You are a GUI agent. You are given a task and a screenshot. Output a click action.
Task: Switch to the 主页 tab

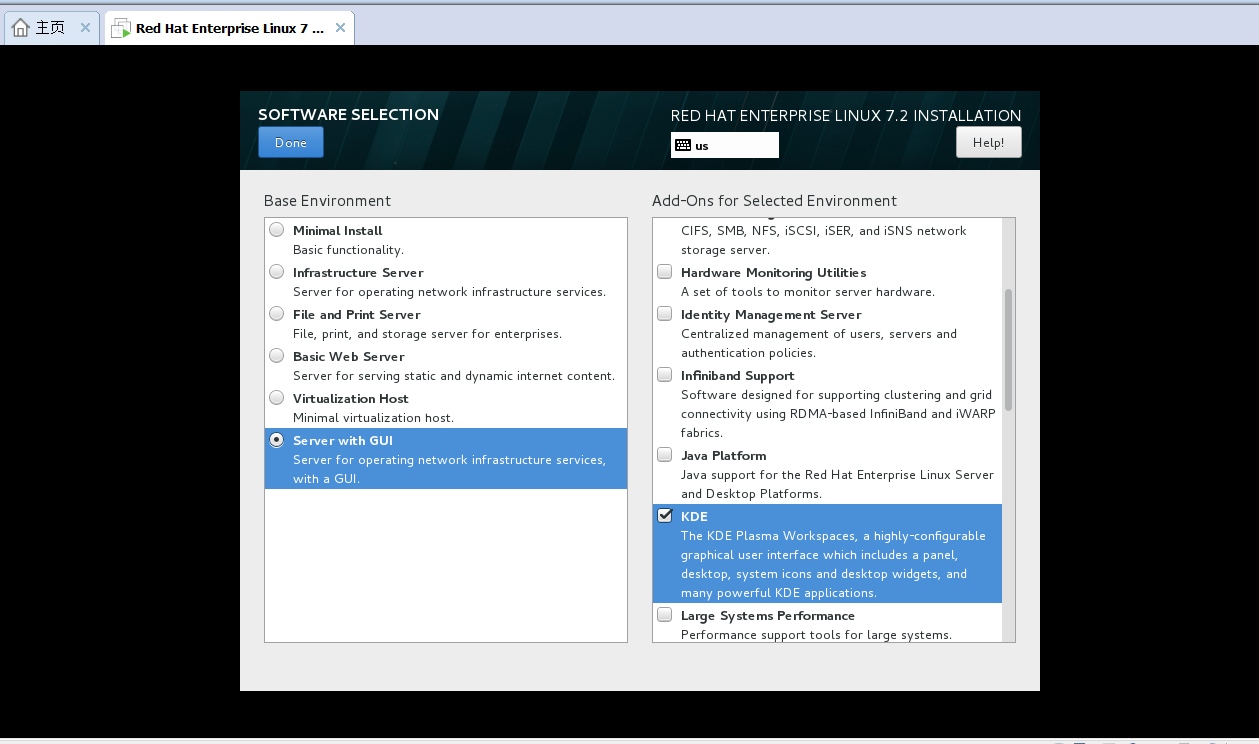point(50,28)
